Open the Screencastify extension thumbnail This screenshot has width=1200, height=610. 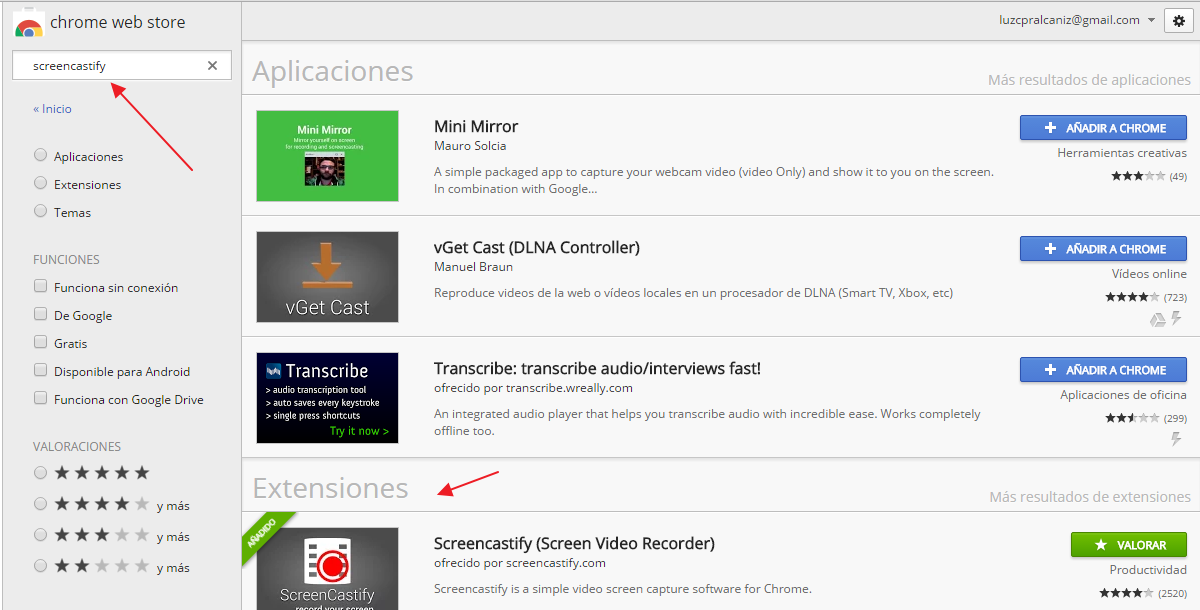click(x=327, y=569)
